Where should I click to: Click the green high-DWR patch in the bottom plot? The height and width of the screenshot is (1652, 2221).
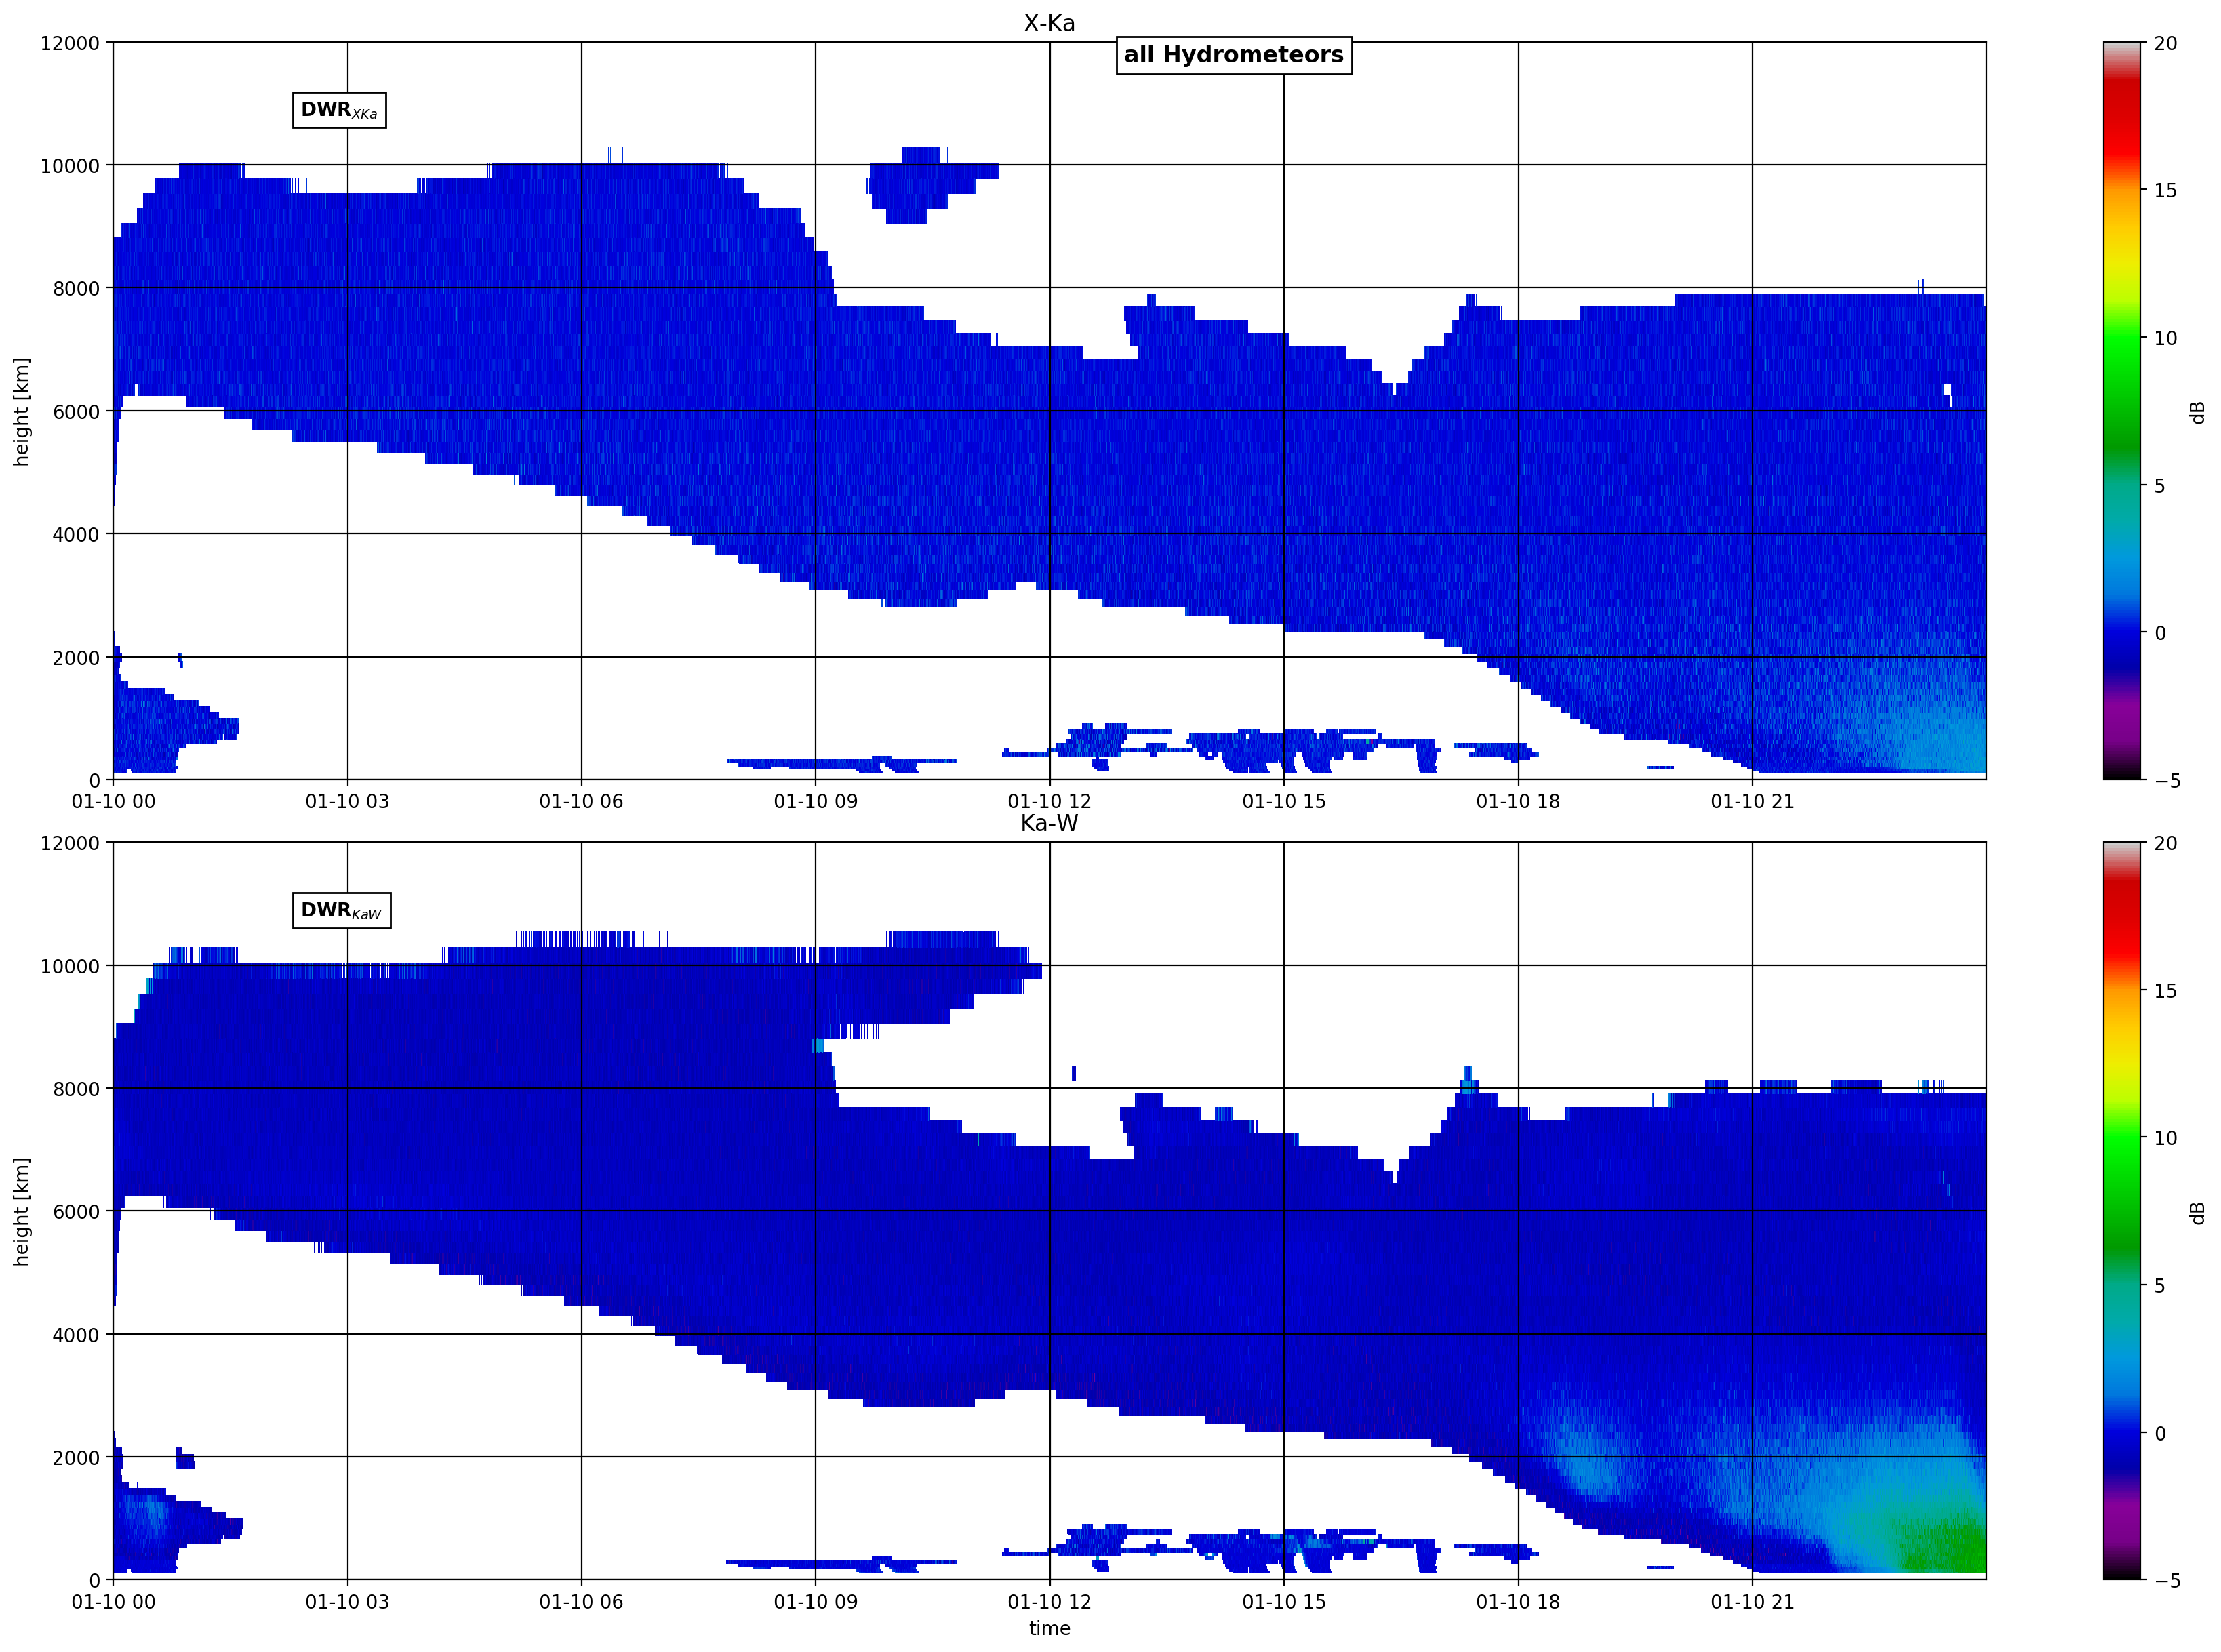[x=1945, y=1545]
